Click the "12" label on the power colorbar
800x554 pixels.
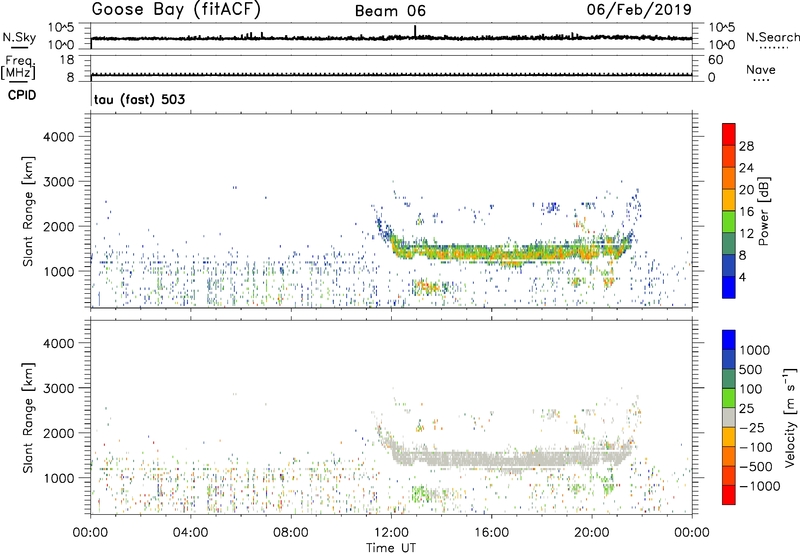[746, 234]
